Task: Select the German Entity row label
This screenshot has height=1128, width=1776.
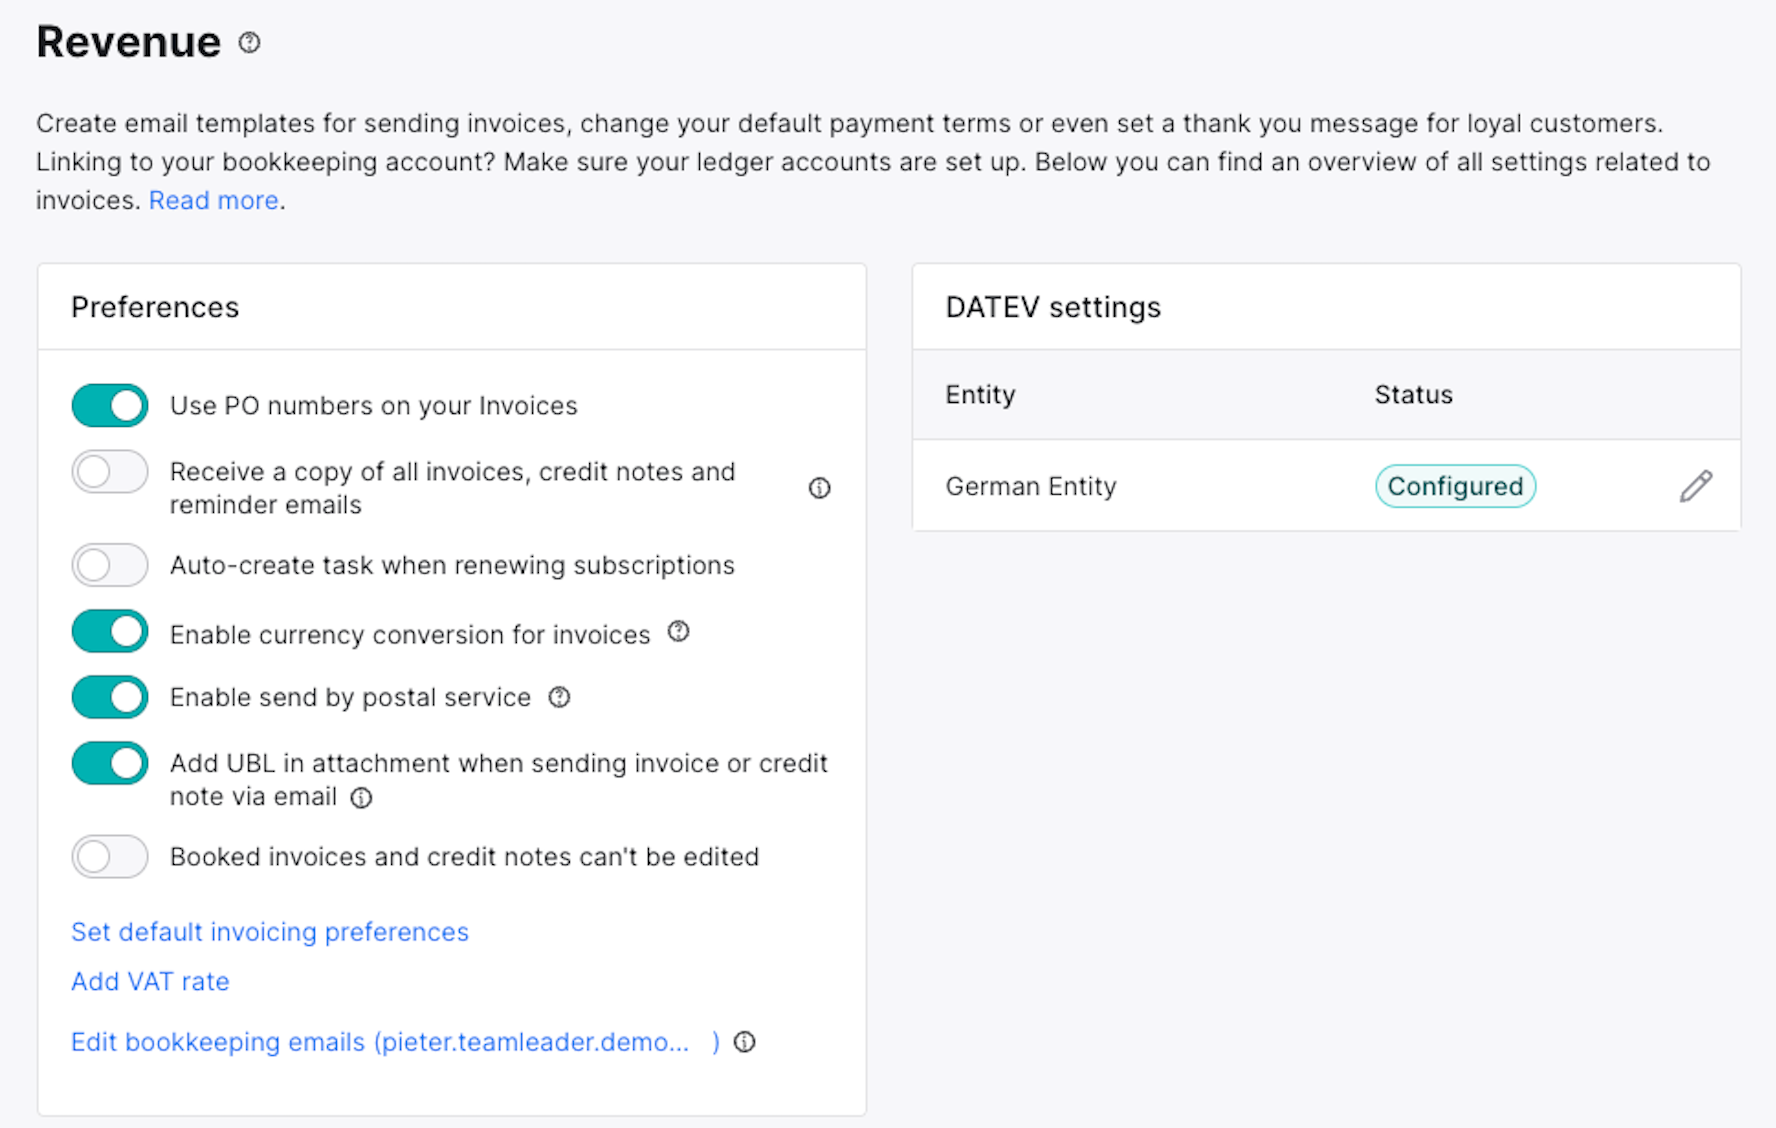Action: tap(1031, 486)
